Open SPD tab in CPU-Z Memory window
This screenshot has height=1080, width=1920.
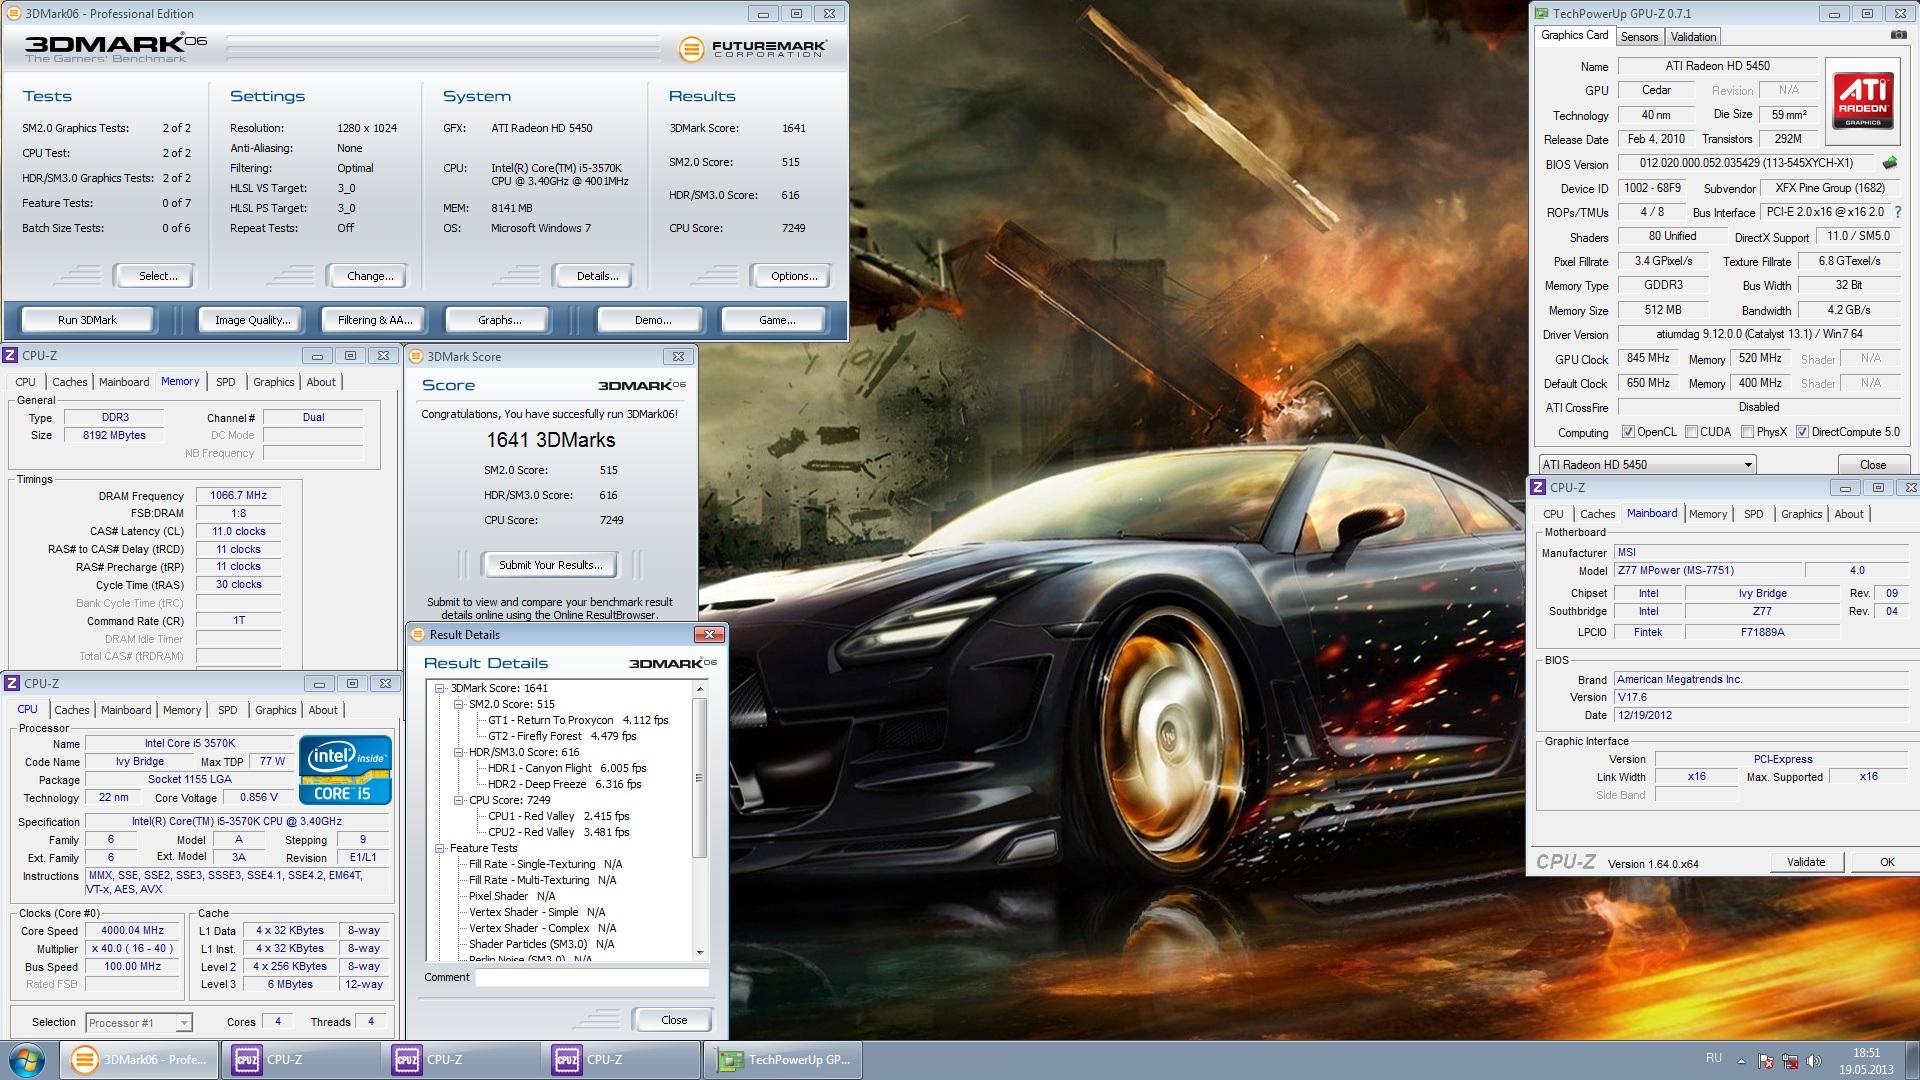226,382
